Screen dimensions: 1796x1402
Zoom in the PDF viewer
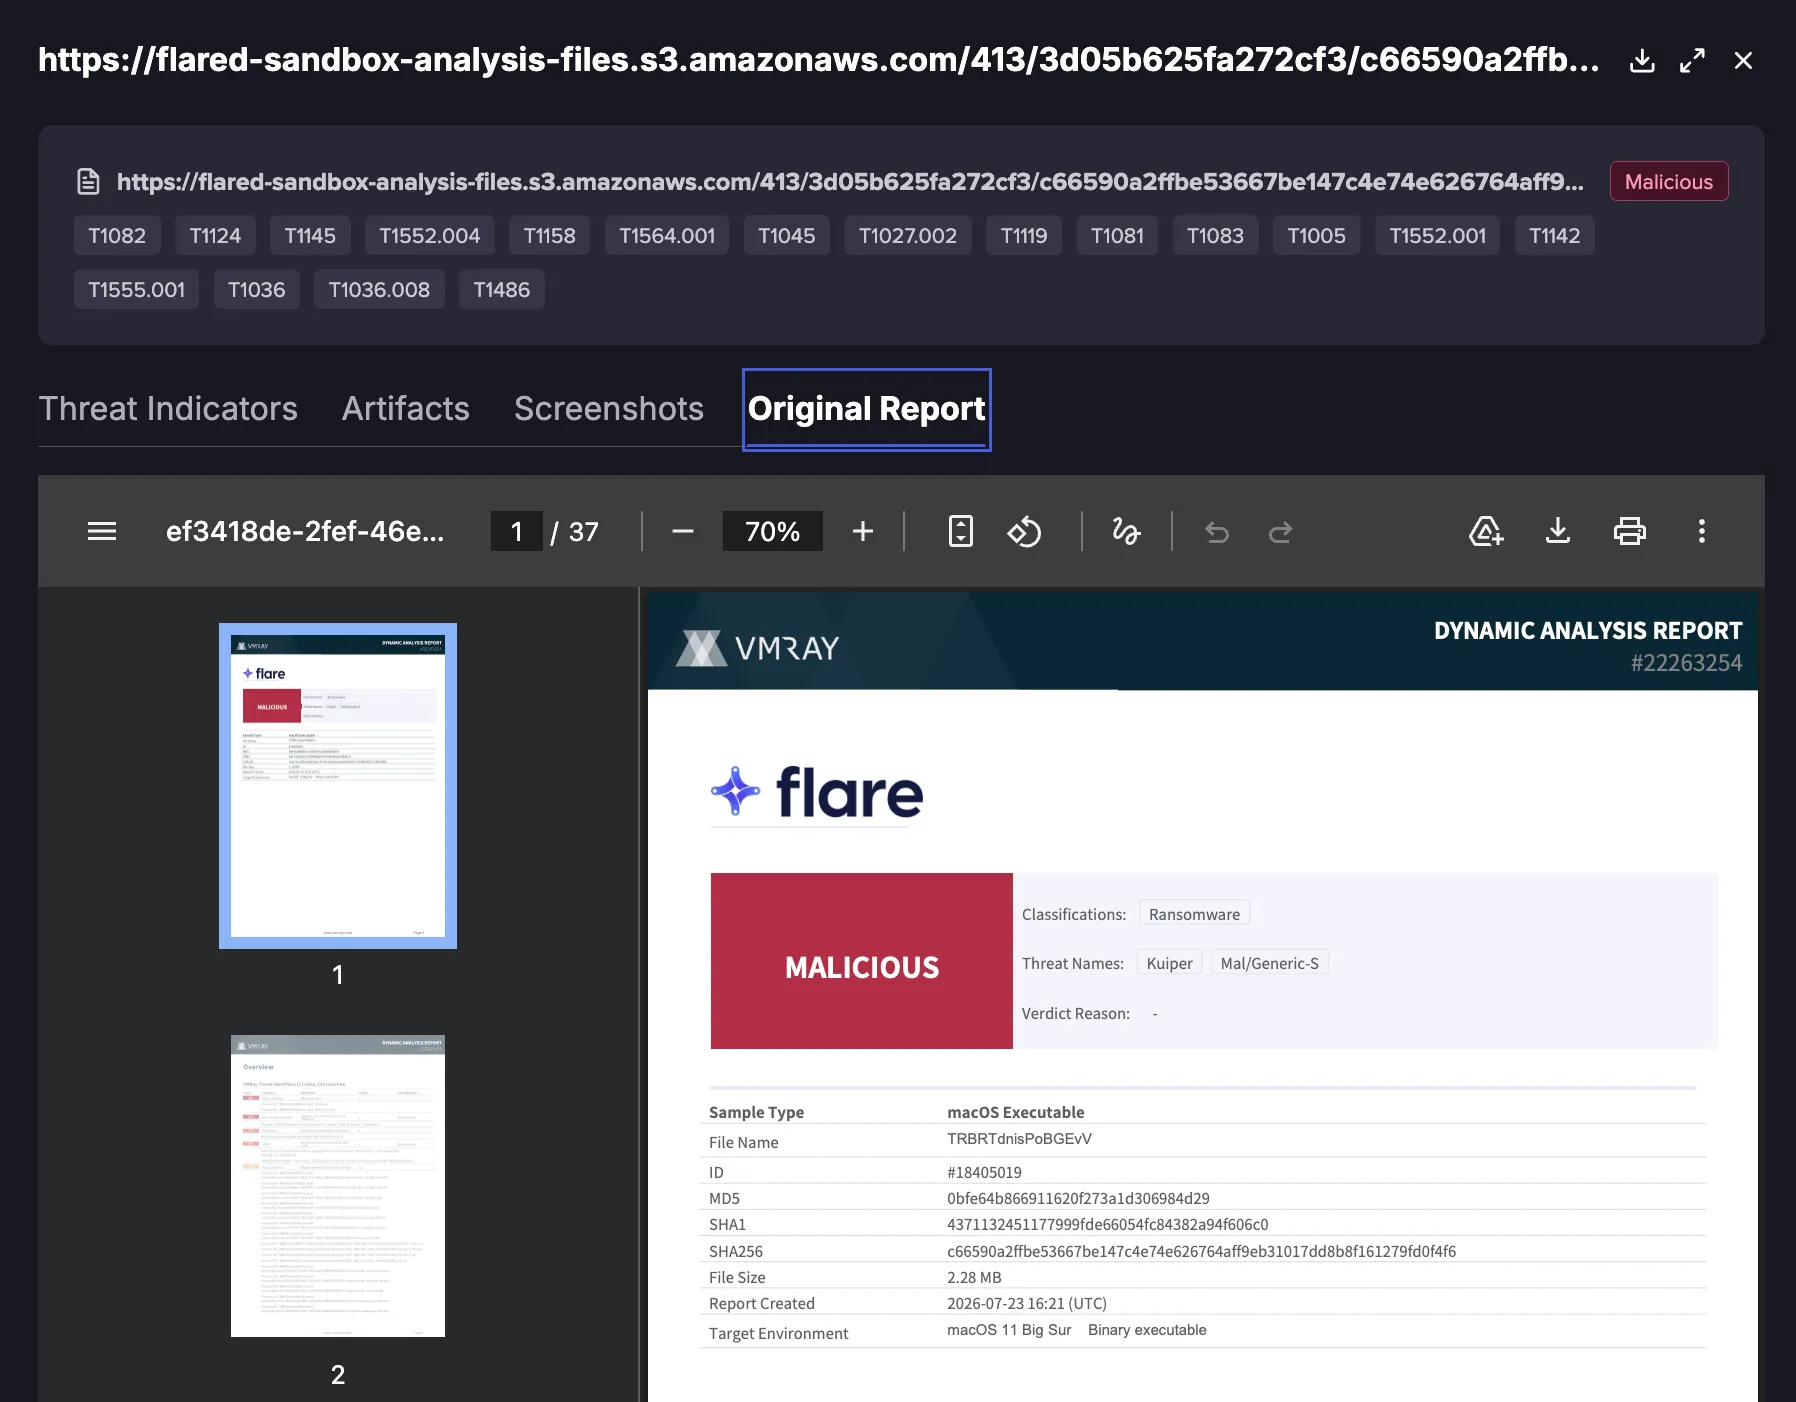[x=863, y=531]
